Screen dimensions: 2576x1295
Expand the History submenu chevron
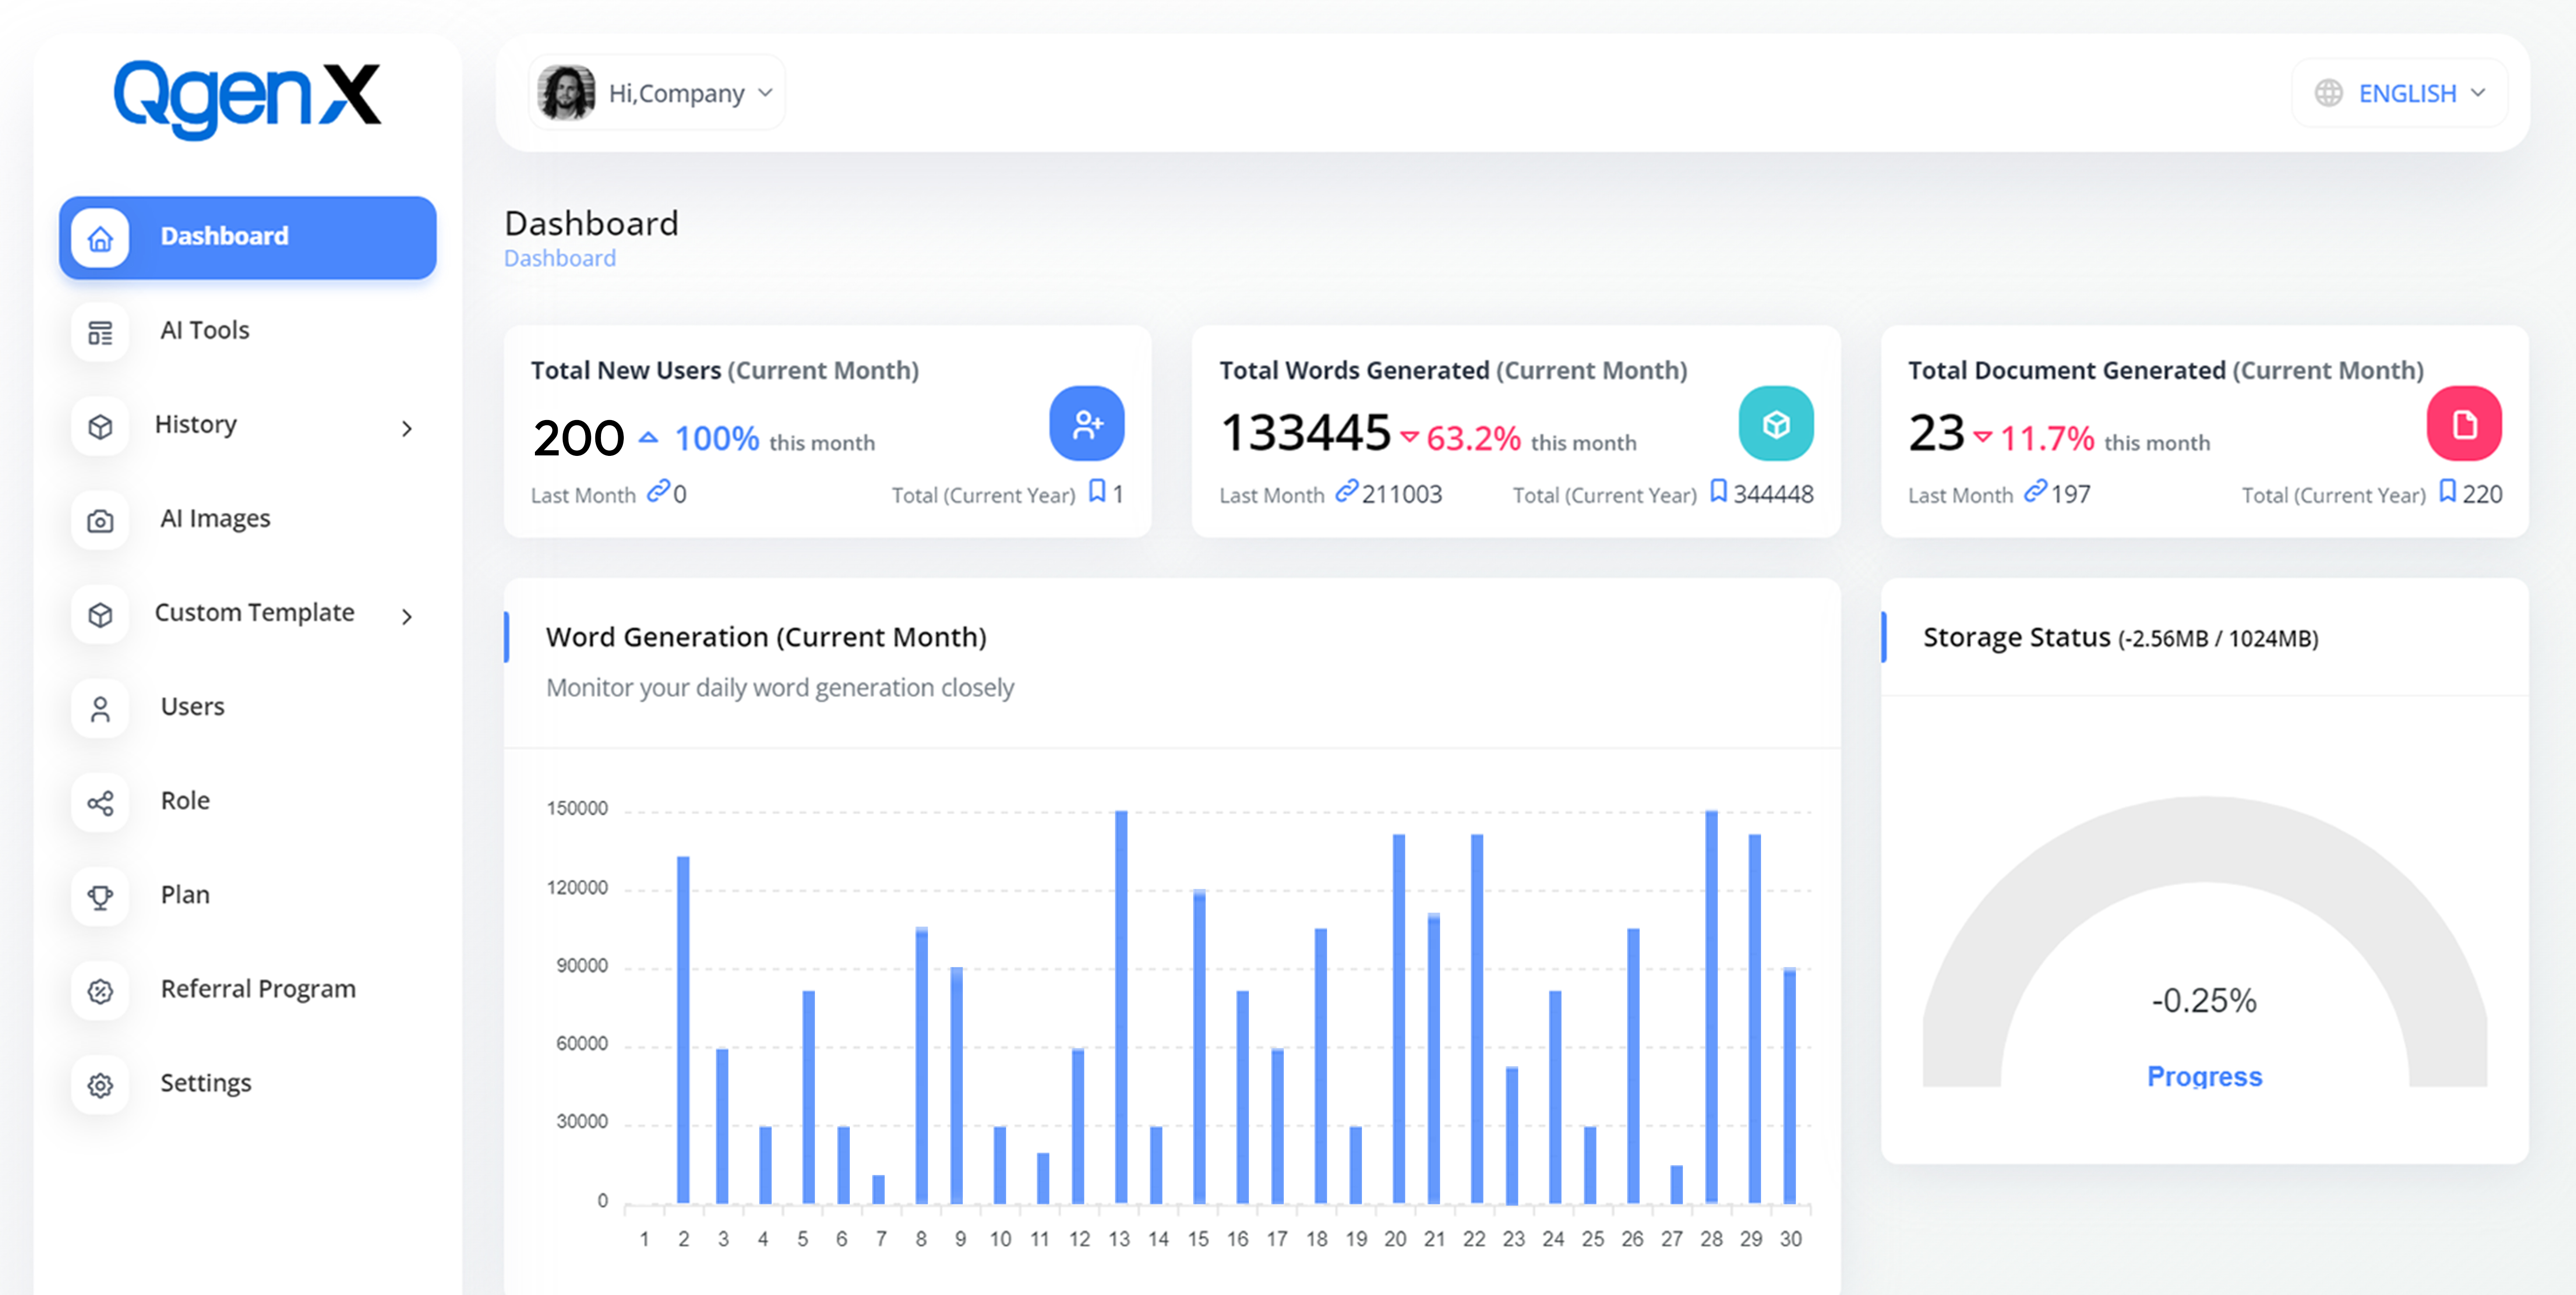407,429
